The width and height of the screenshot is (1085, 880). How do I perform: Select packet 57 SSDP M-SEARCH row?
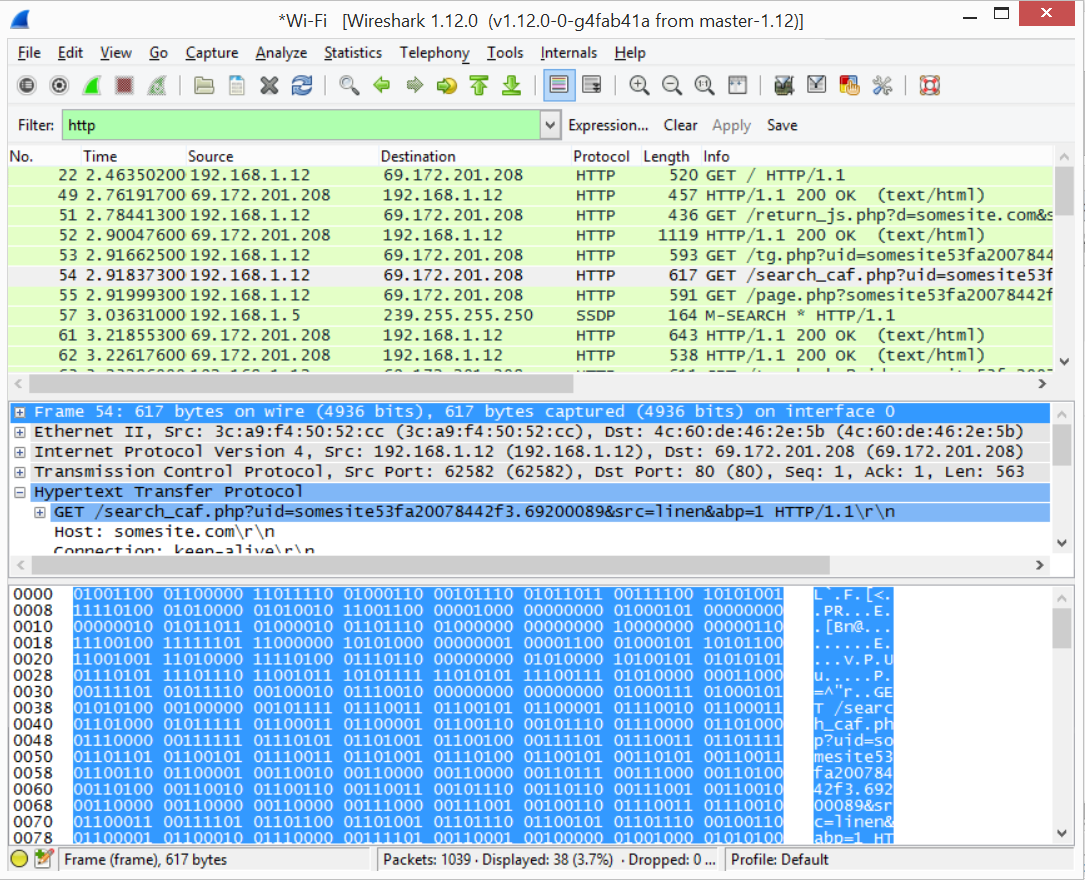click(530, 315)
